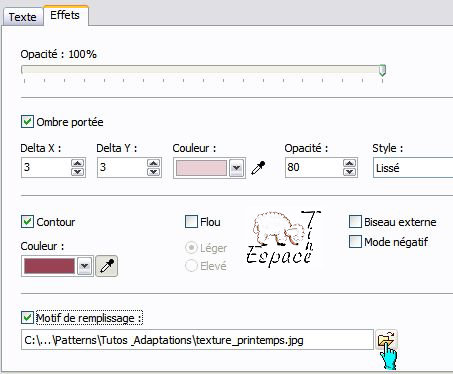Open the contour Couleur dropdown

tap(85, 266)
